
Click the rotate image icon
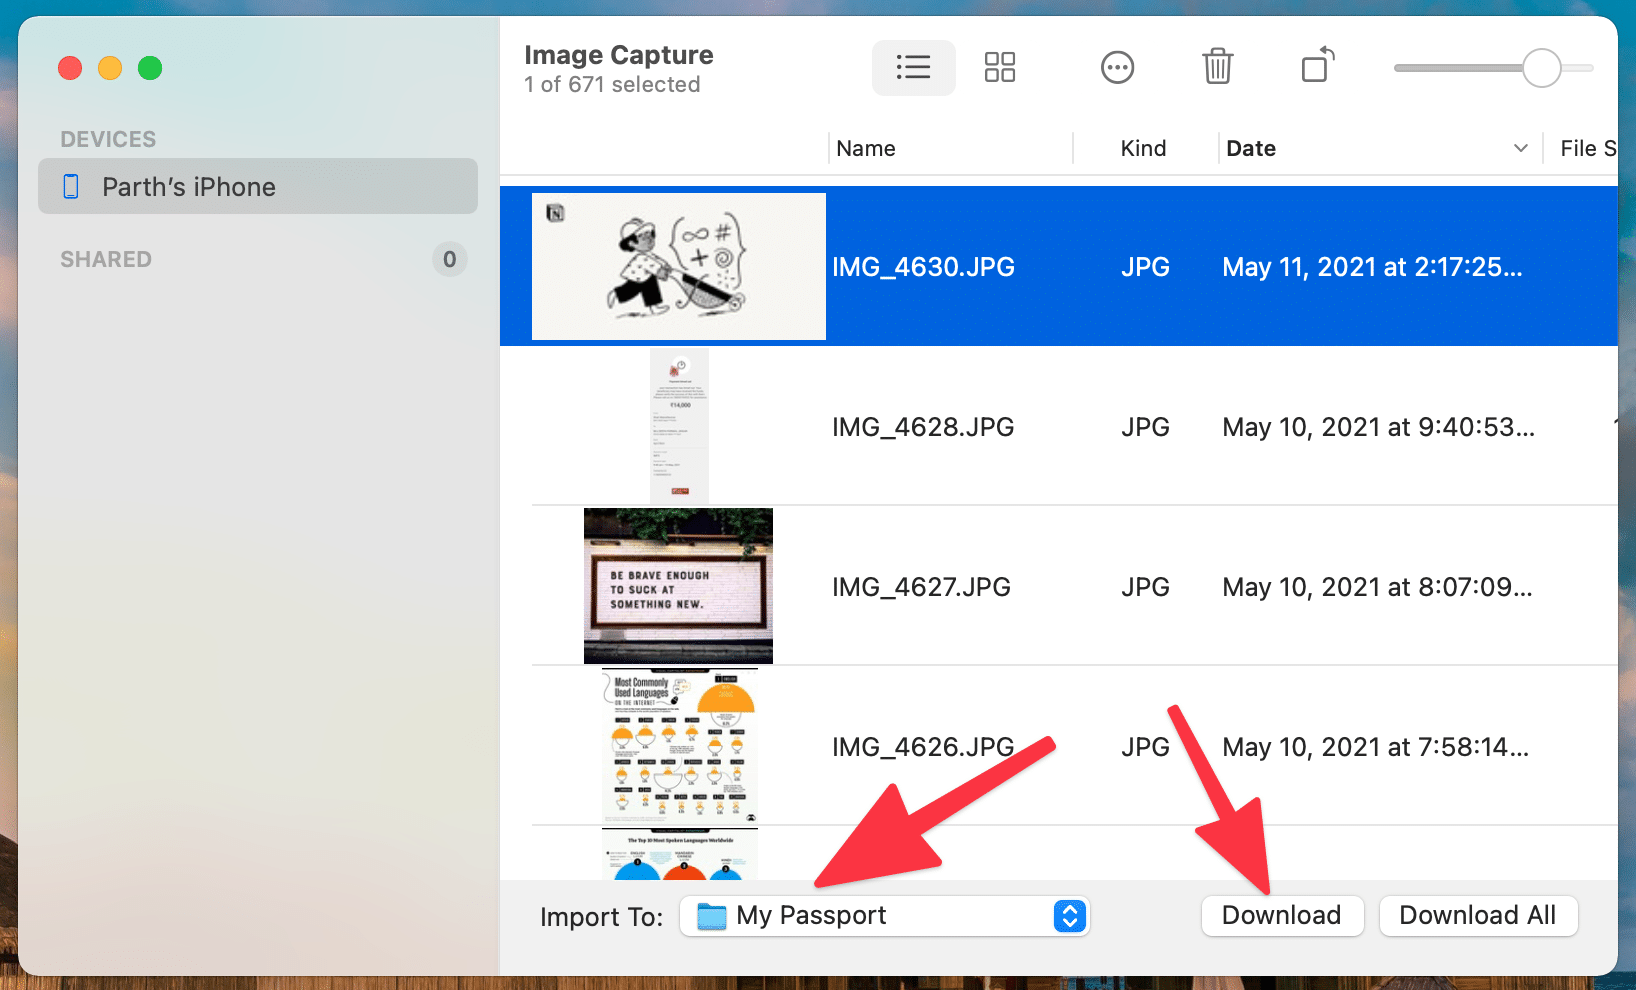(x=1317, y=66)
